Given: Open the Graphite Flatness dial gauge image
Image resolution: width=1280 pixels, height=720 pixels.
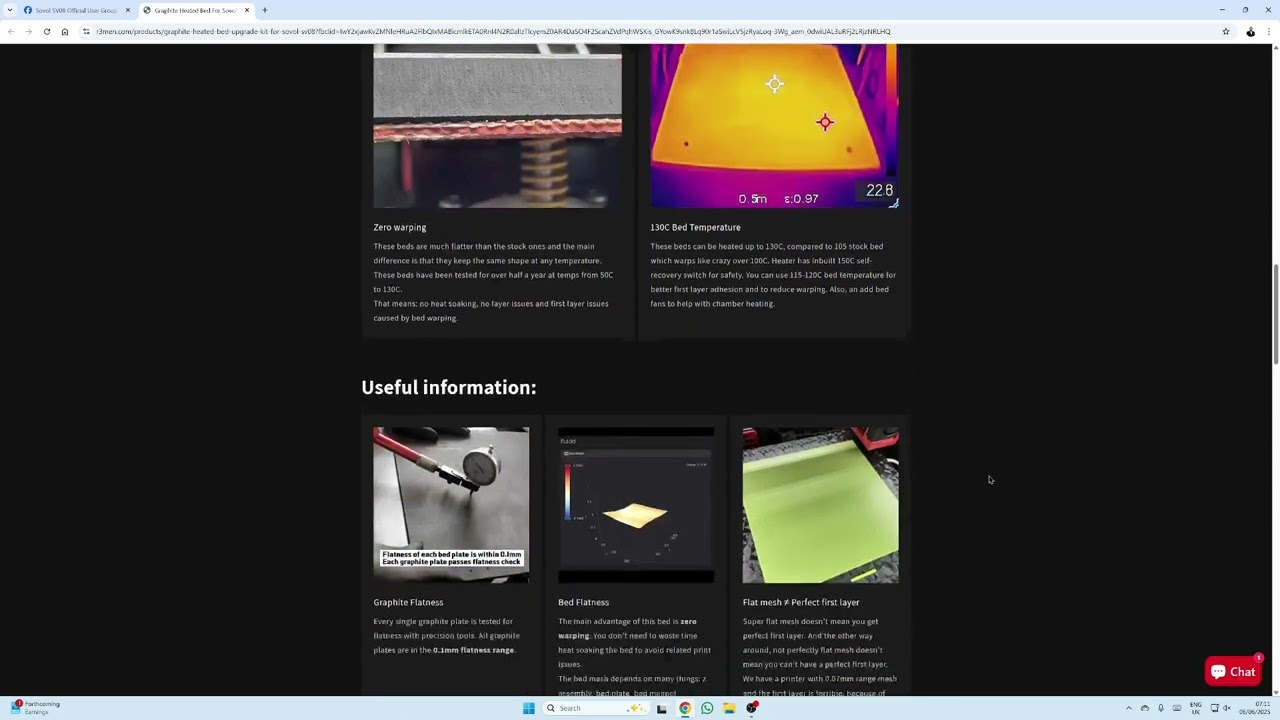Looking at the screenshot, I should [x=451, y=505].
